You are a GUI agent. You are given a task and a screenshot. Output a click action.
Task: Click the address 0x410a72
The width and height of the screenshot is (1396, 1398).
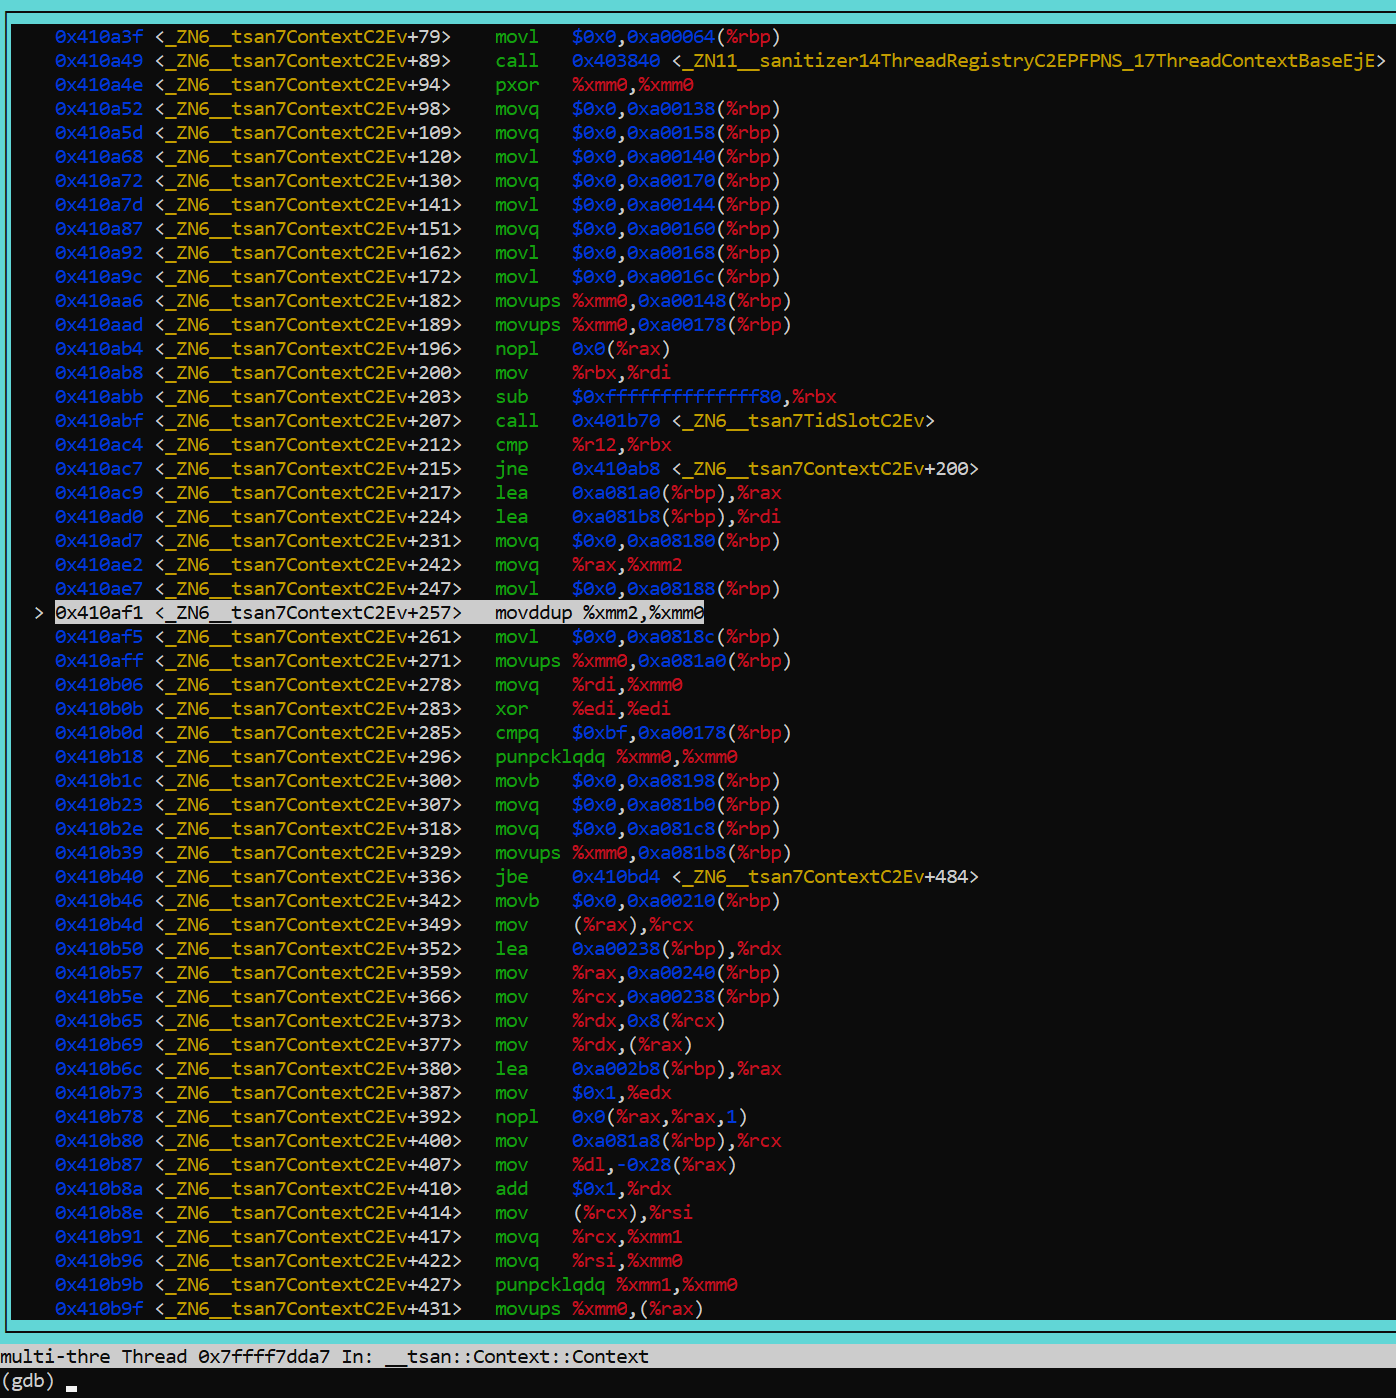(x=99, y=181)
